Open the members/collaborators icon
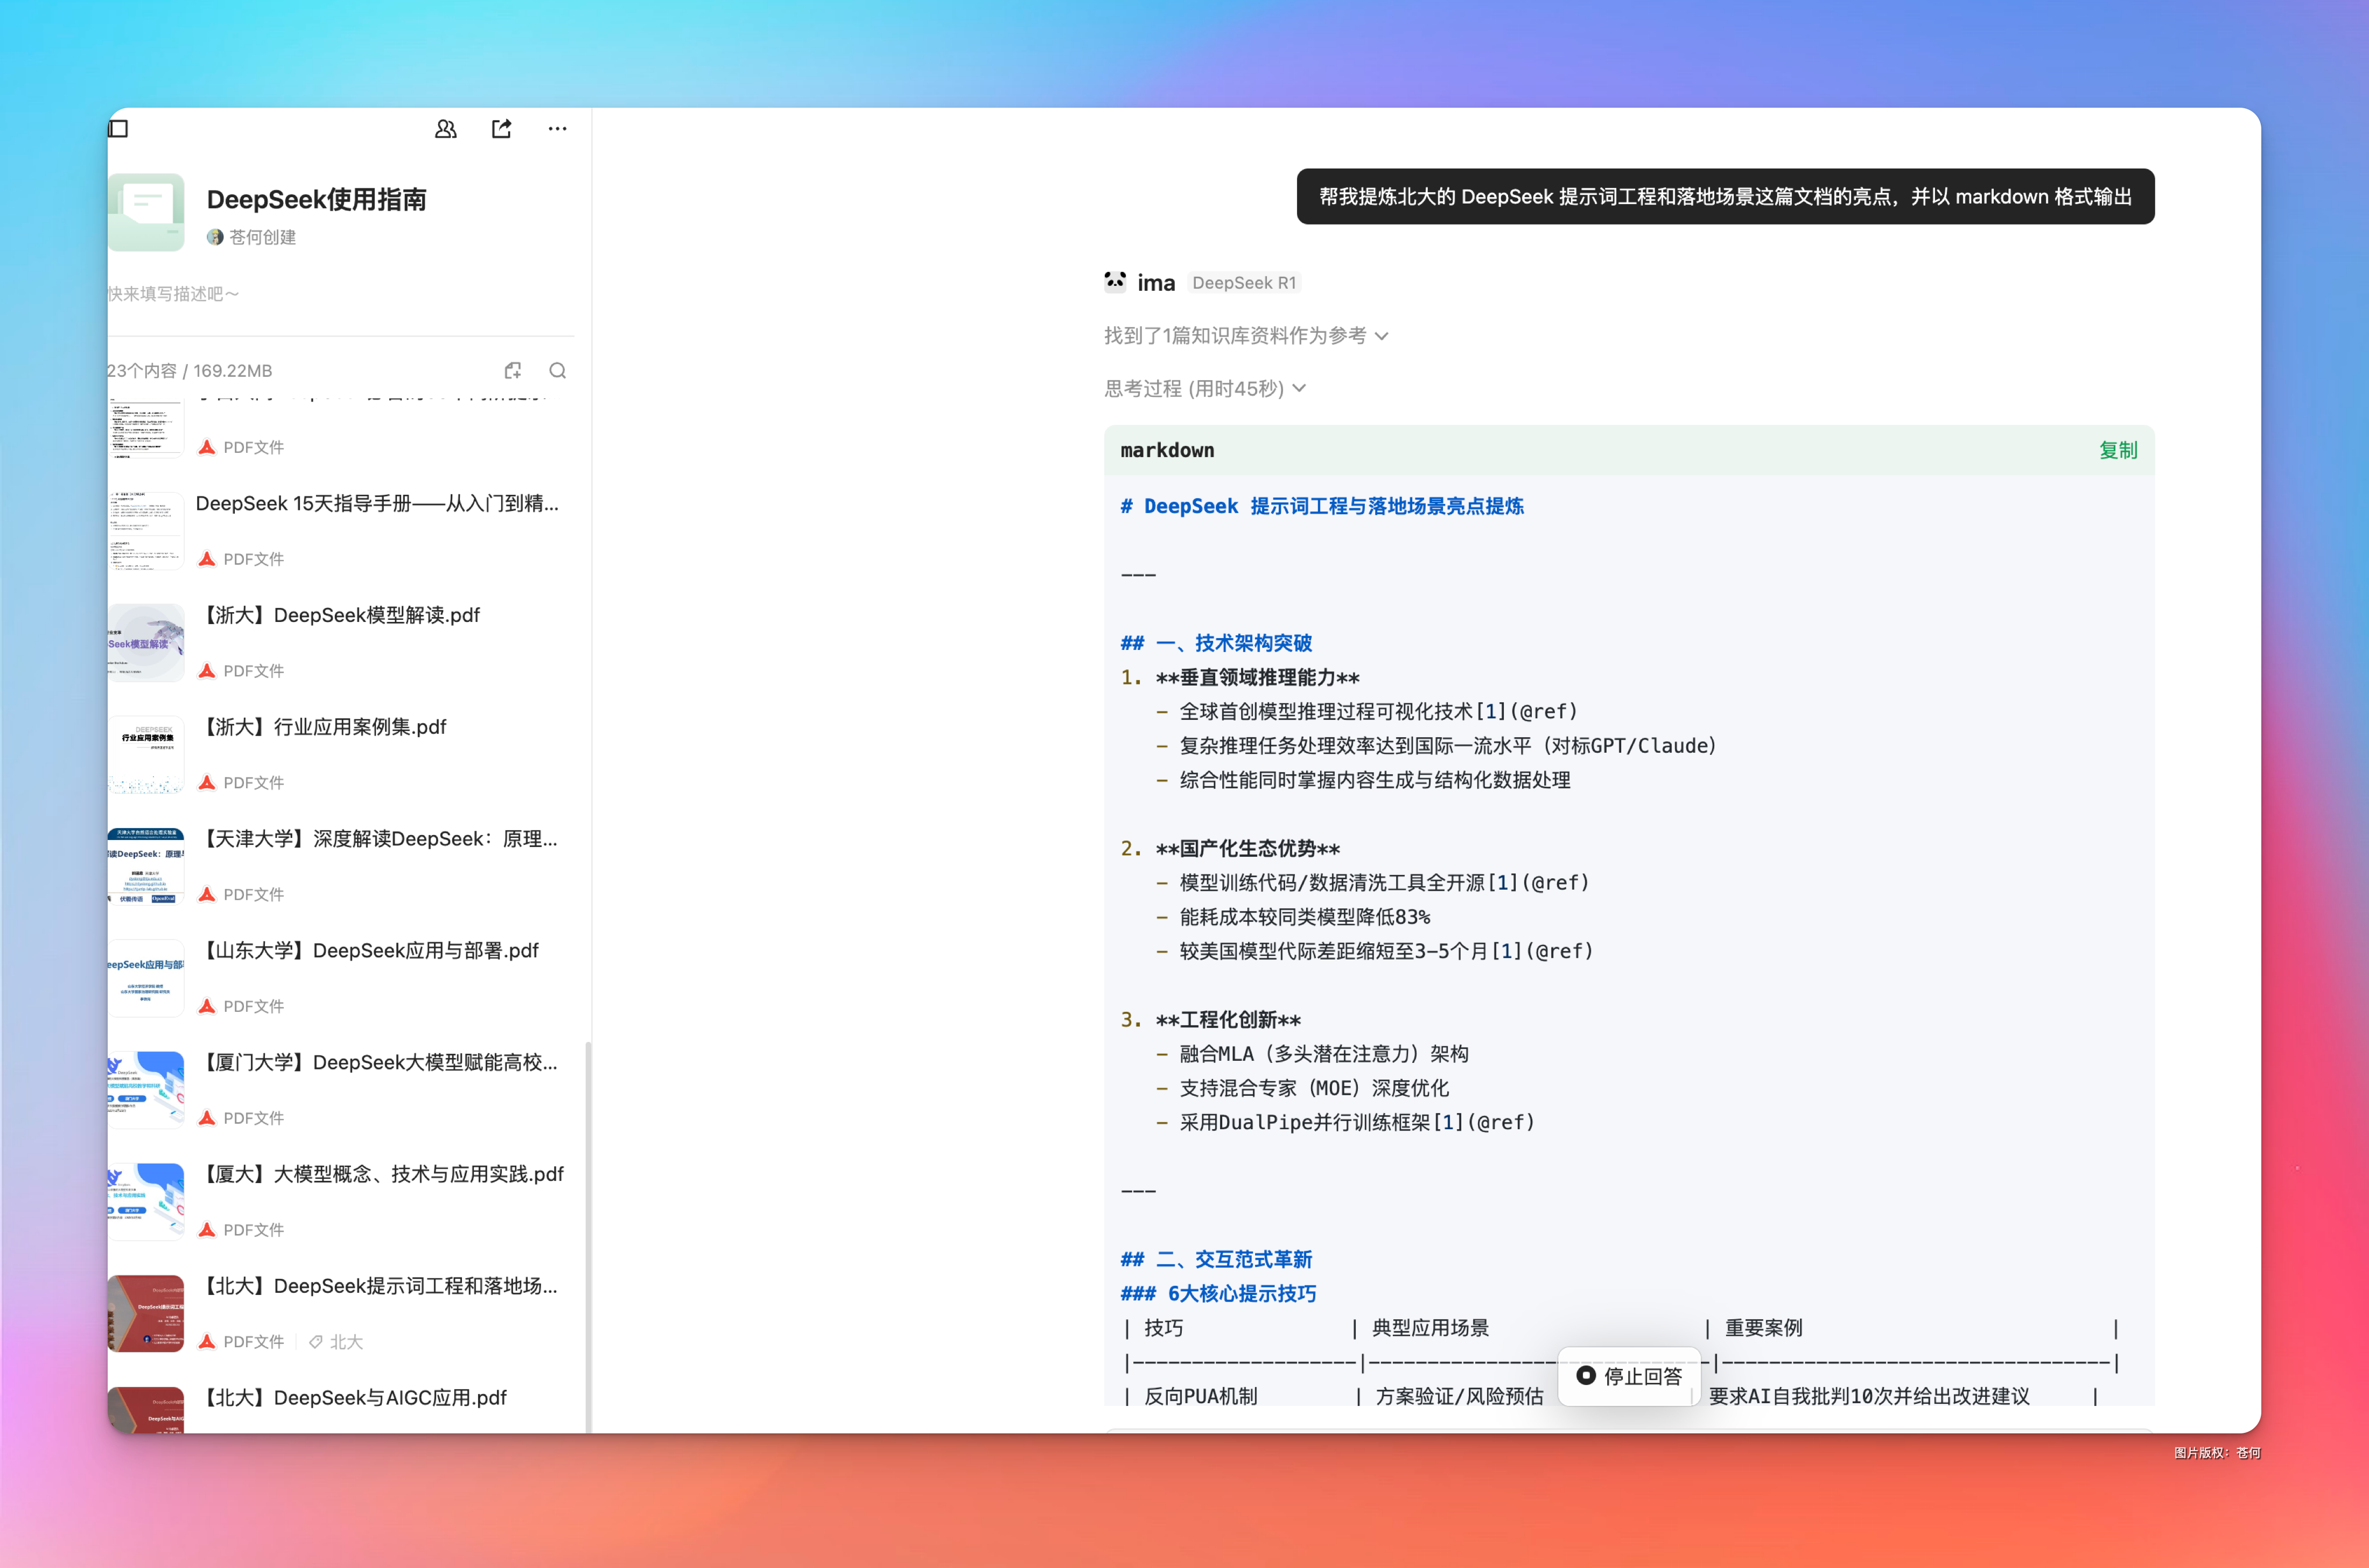This screenshot has width=2369, height=1568. coord(446,128)
